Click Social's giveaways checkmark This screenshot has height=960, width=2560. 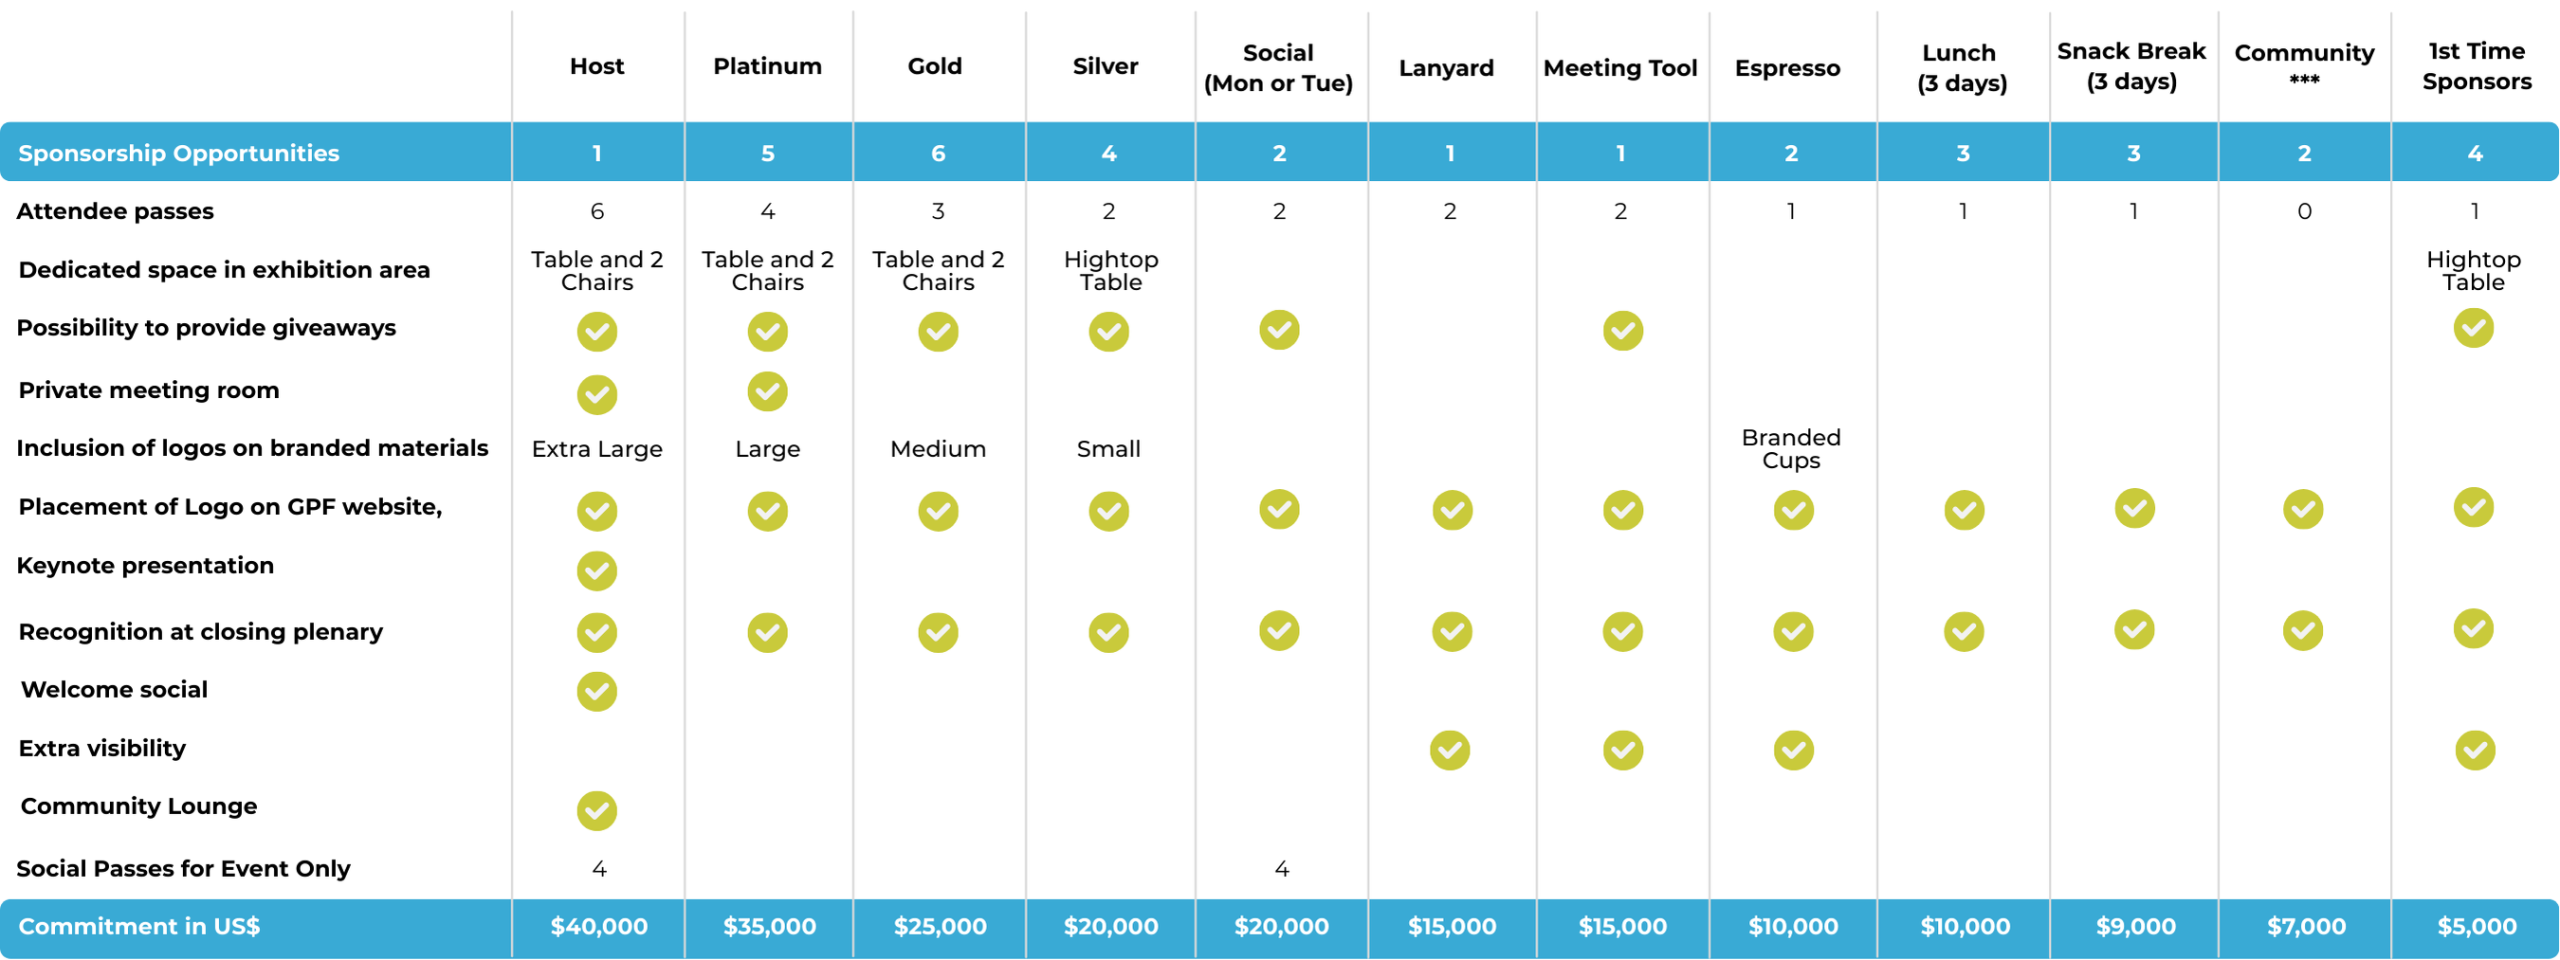click(1279, 330)
